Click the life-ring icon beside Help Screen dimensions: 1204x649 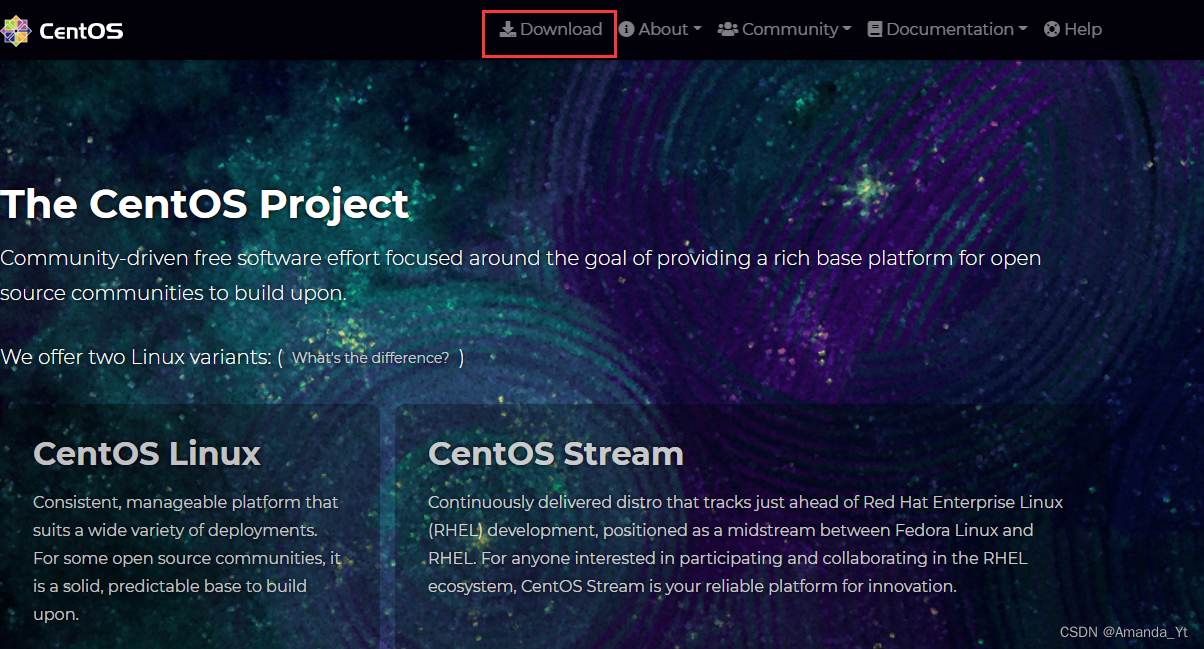pos(1052,29)
